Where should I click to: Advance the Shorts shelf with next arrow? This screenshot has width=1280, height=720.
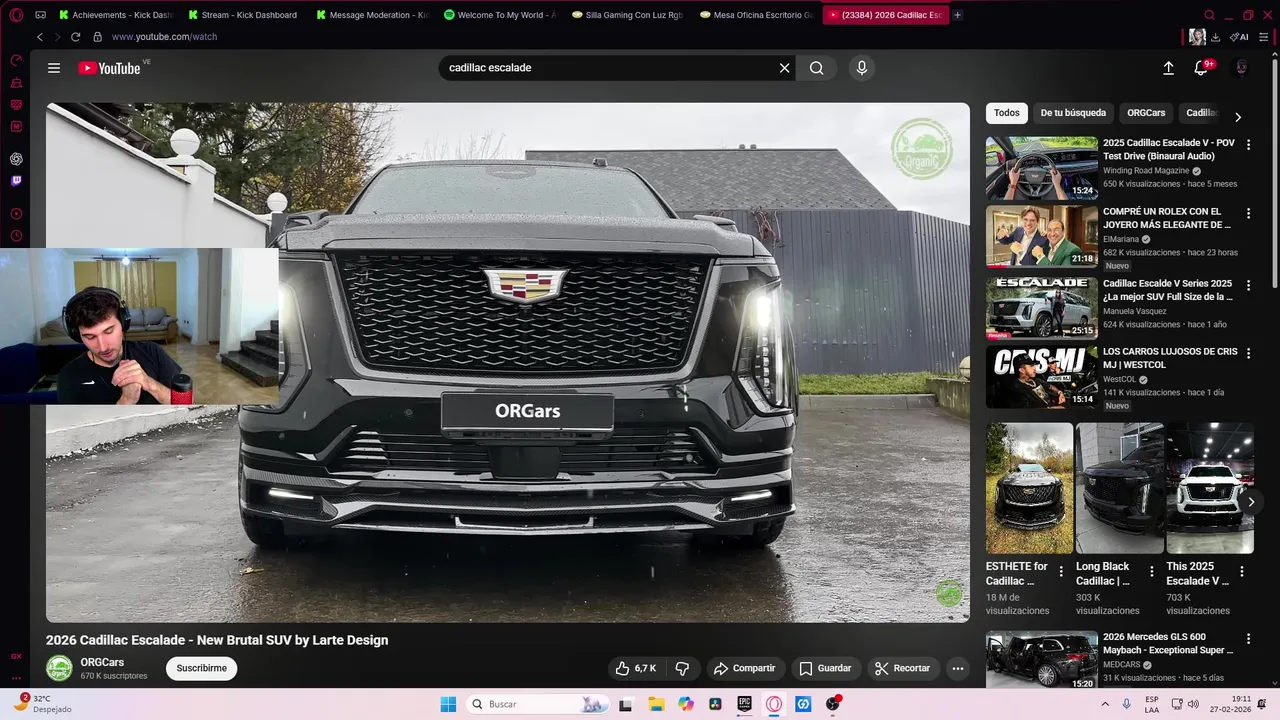(x=1250, y=502)
